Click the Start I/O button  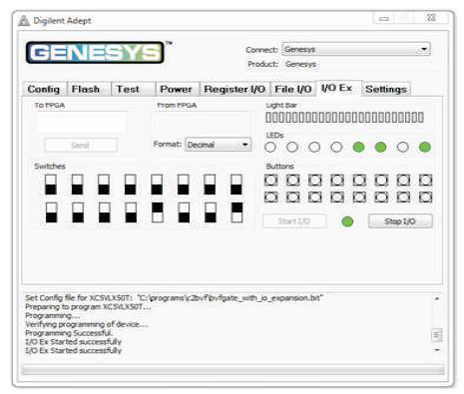[294, 221]
